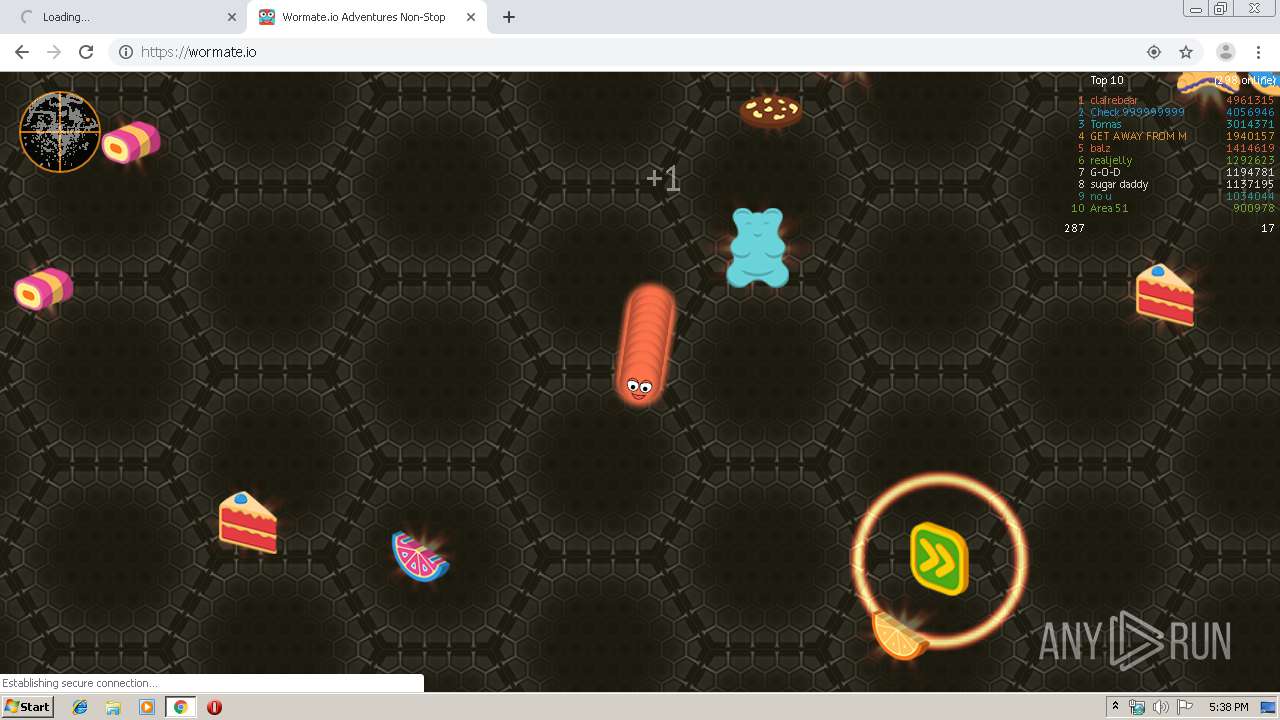
Task: Click the Chrome taskbar button
Action: 181,707
